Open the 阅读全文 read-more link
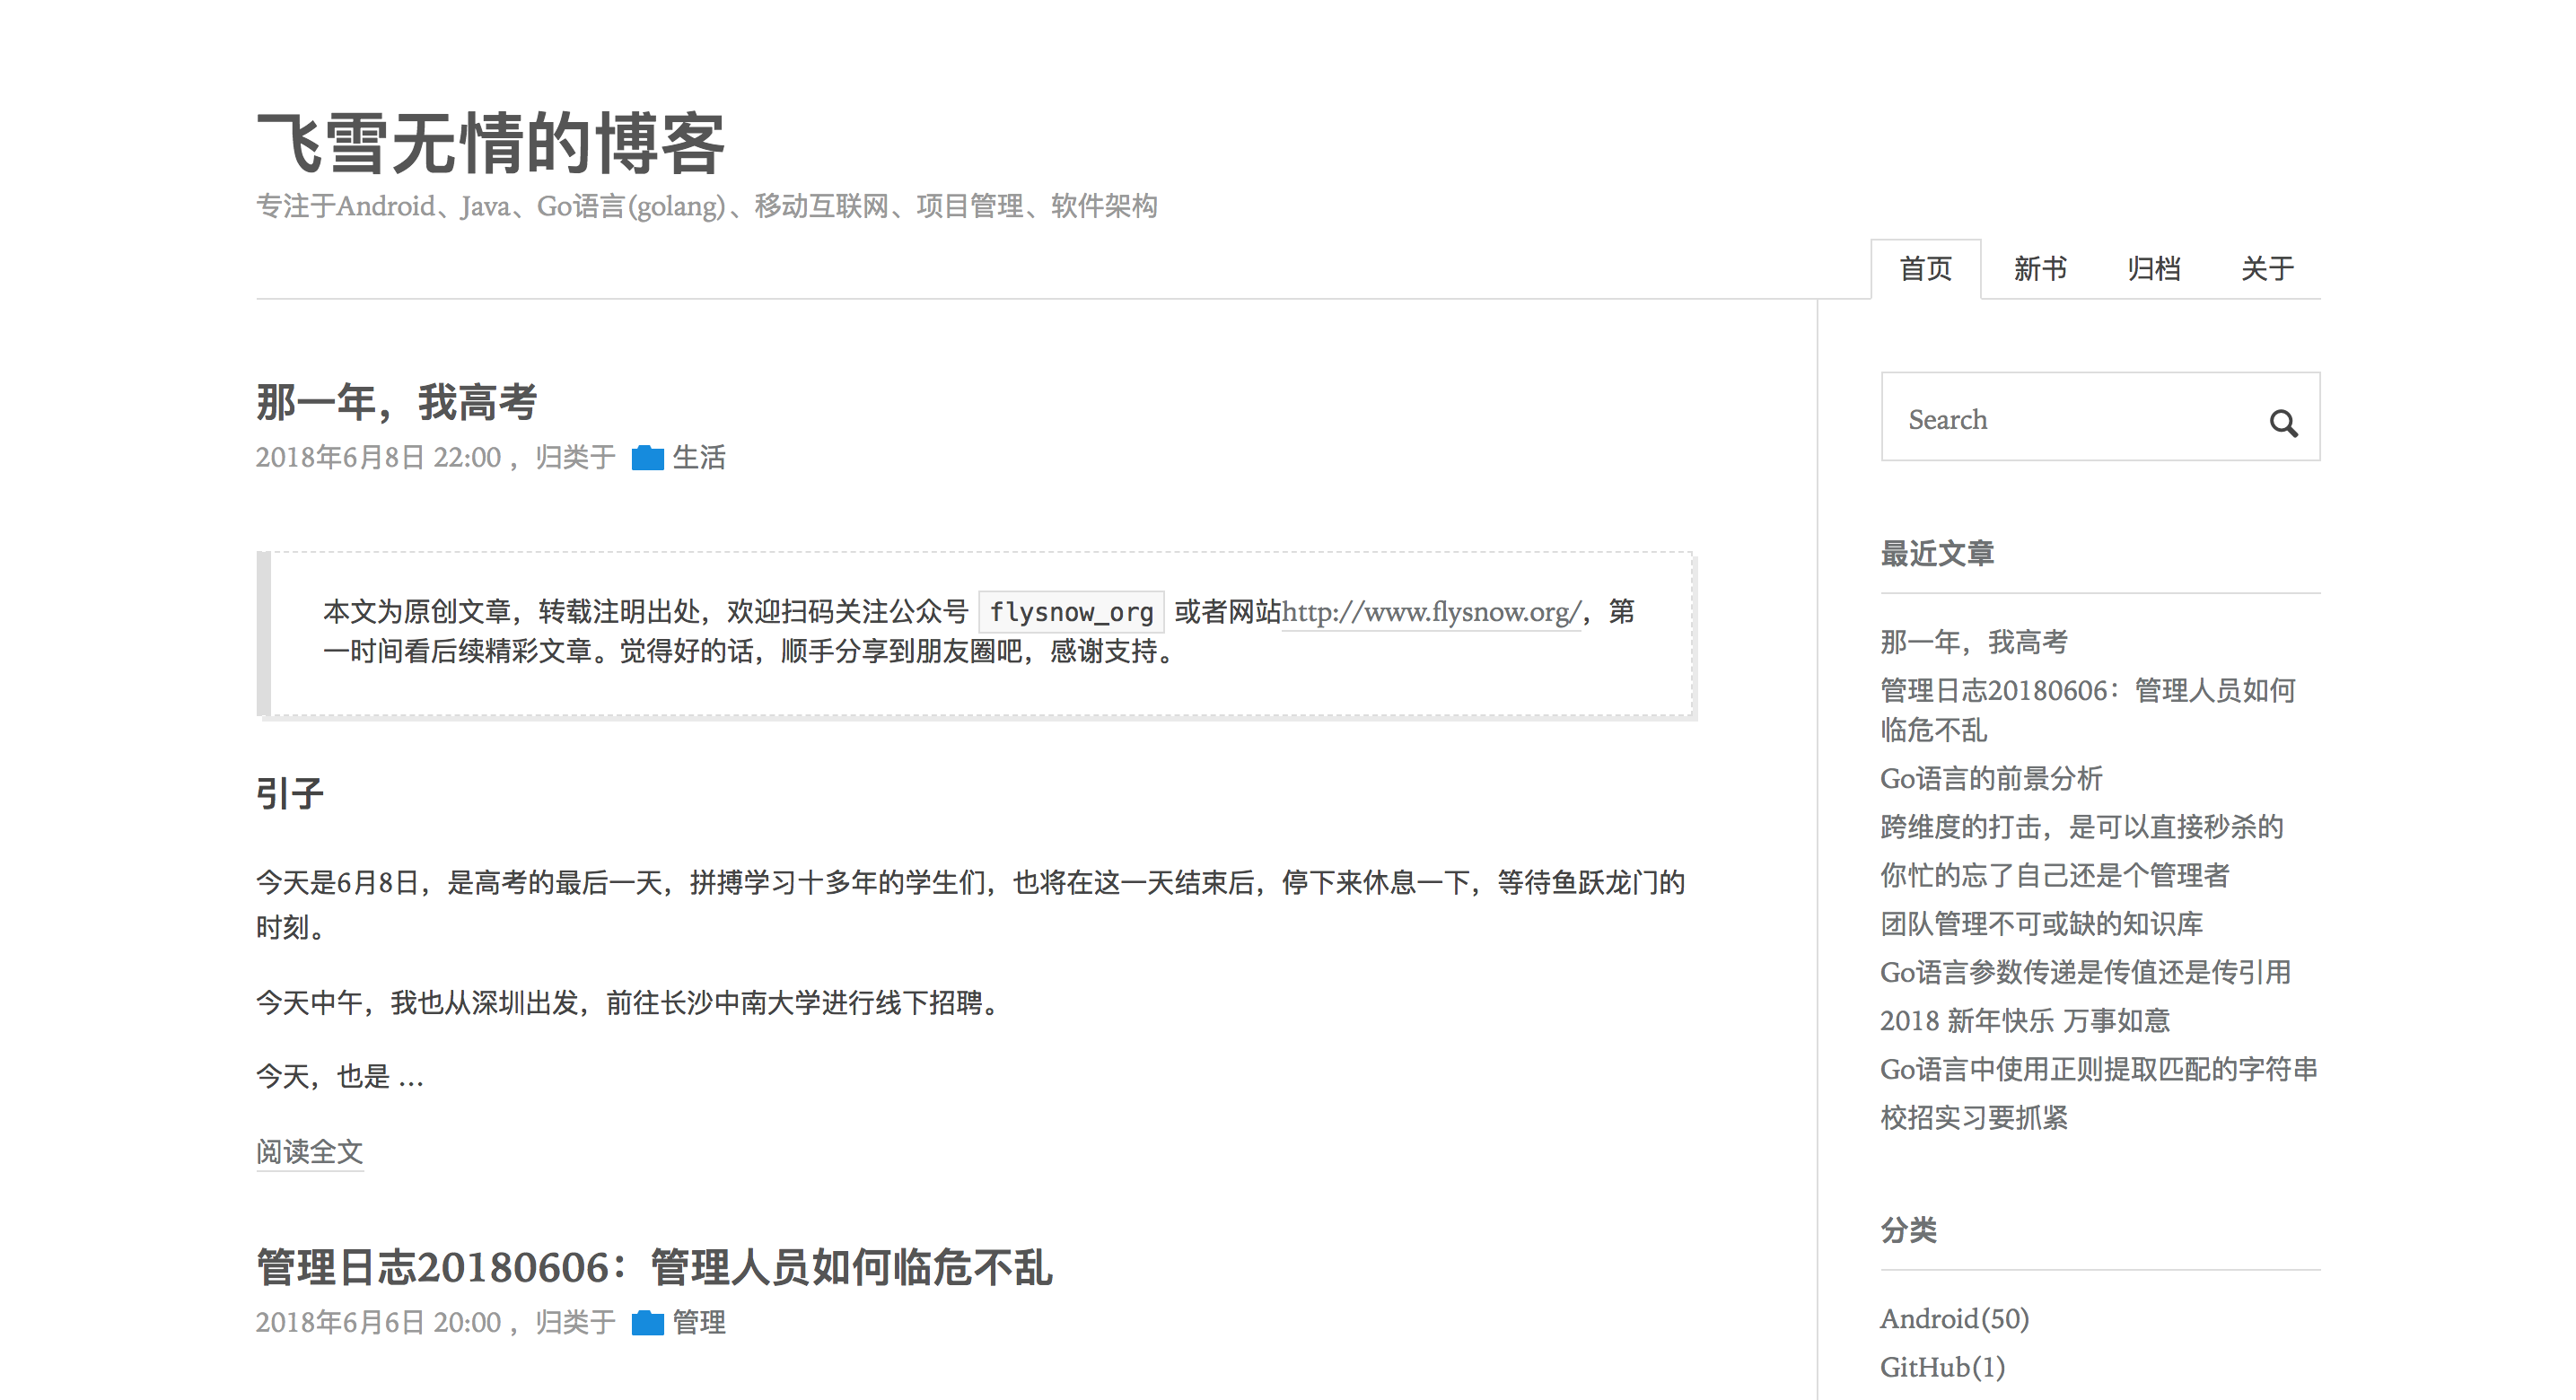 tap(309, 1152)
